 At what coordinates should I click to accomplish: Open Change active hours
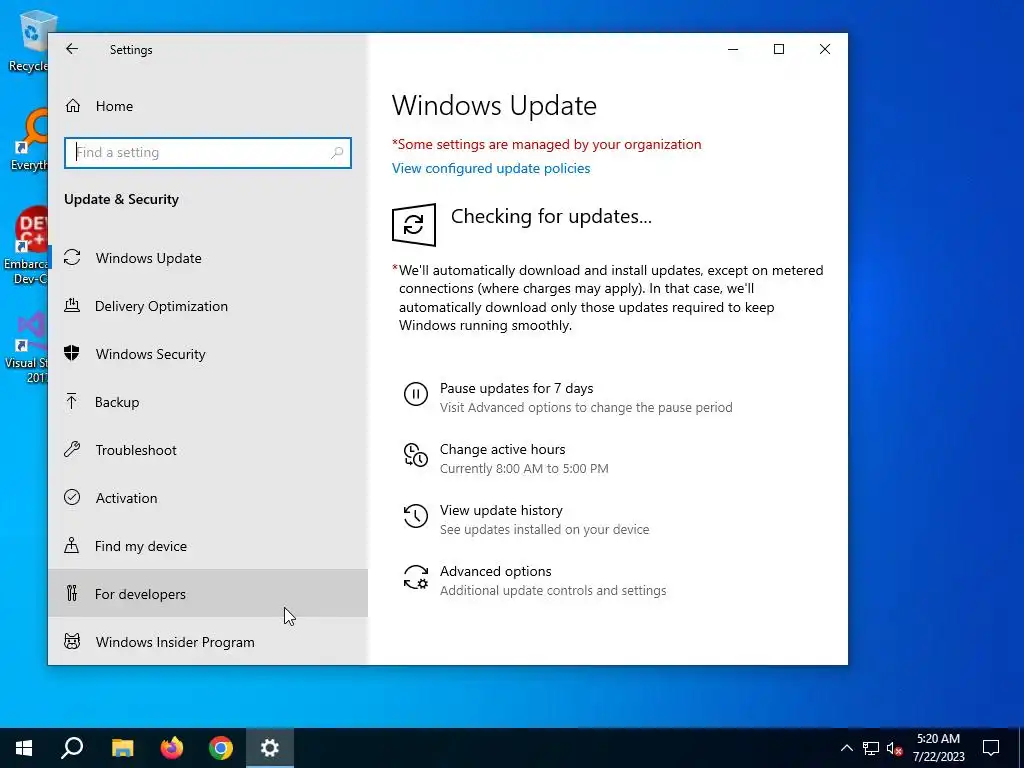click(x=502, y=449)
